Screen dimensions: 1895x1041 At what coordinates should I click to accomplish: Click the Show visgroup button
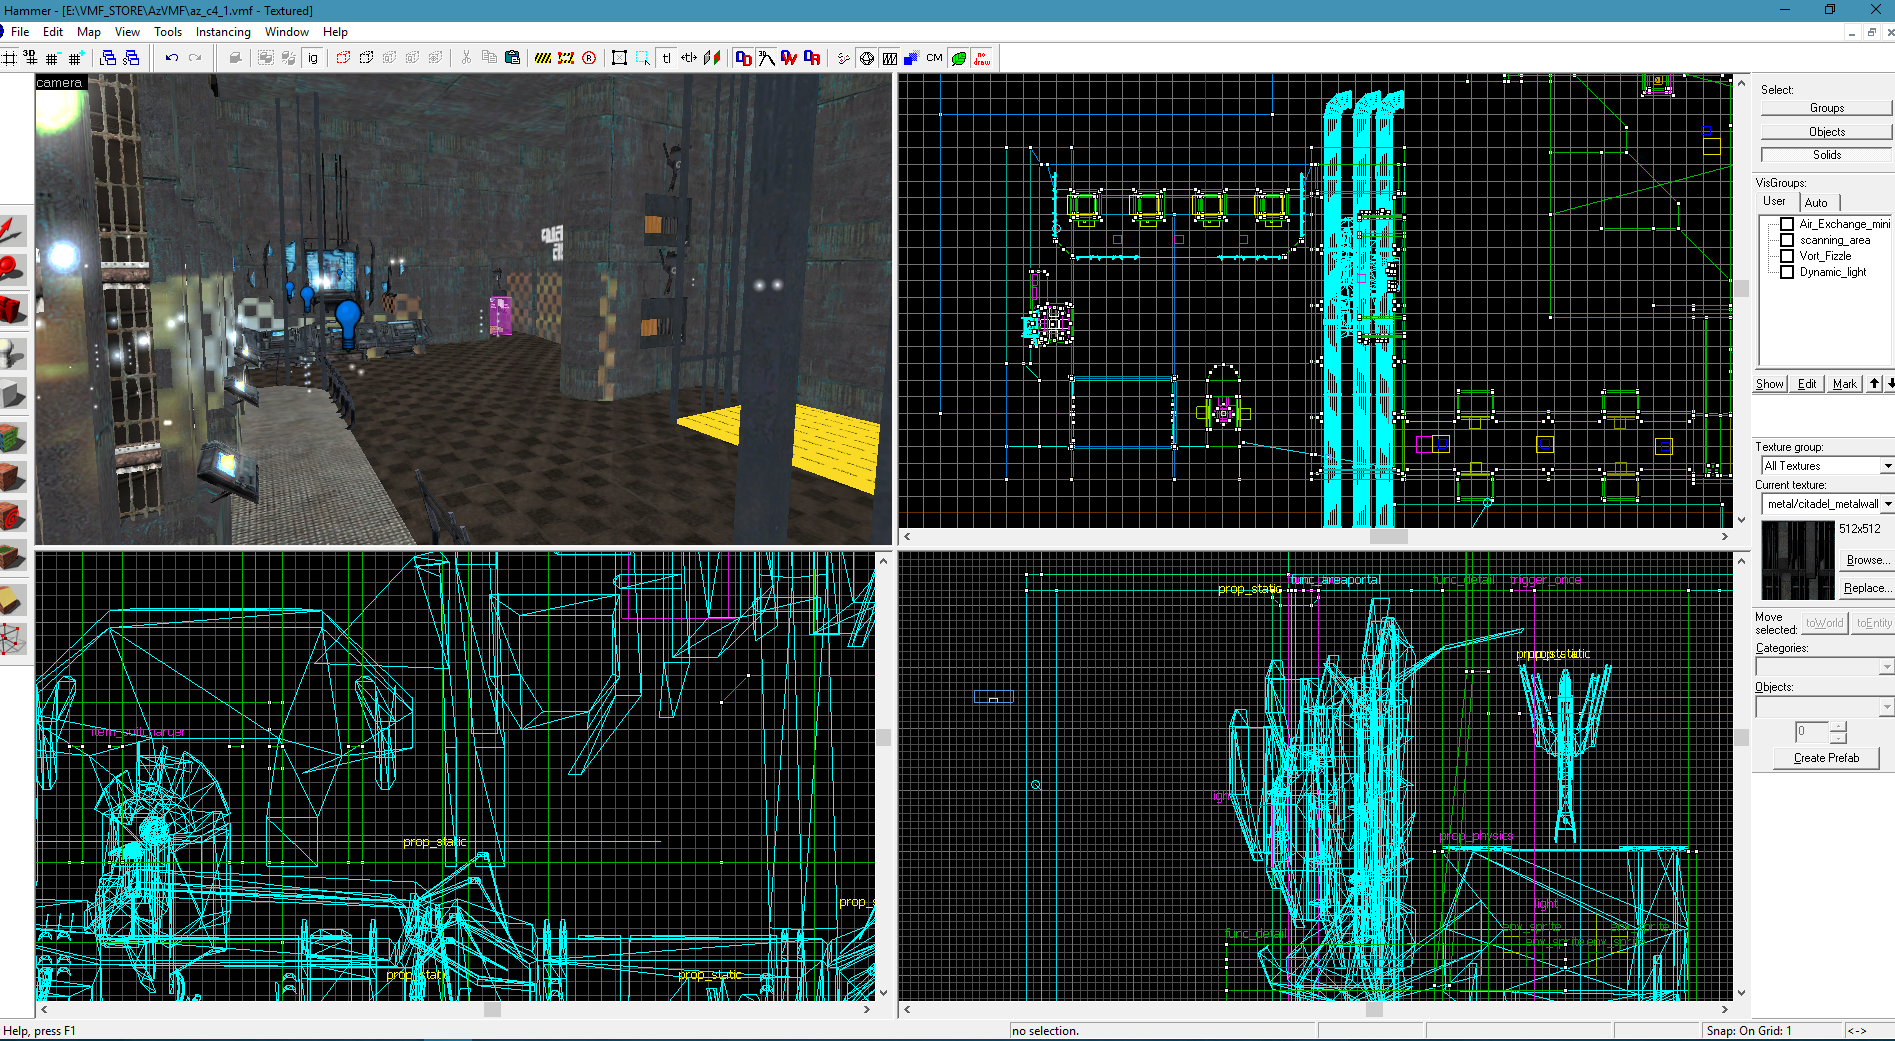[x=1769, y=384]
